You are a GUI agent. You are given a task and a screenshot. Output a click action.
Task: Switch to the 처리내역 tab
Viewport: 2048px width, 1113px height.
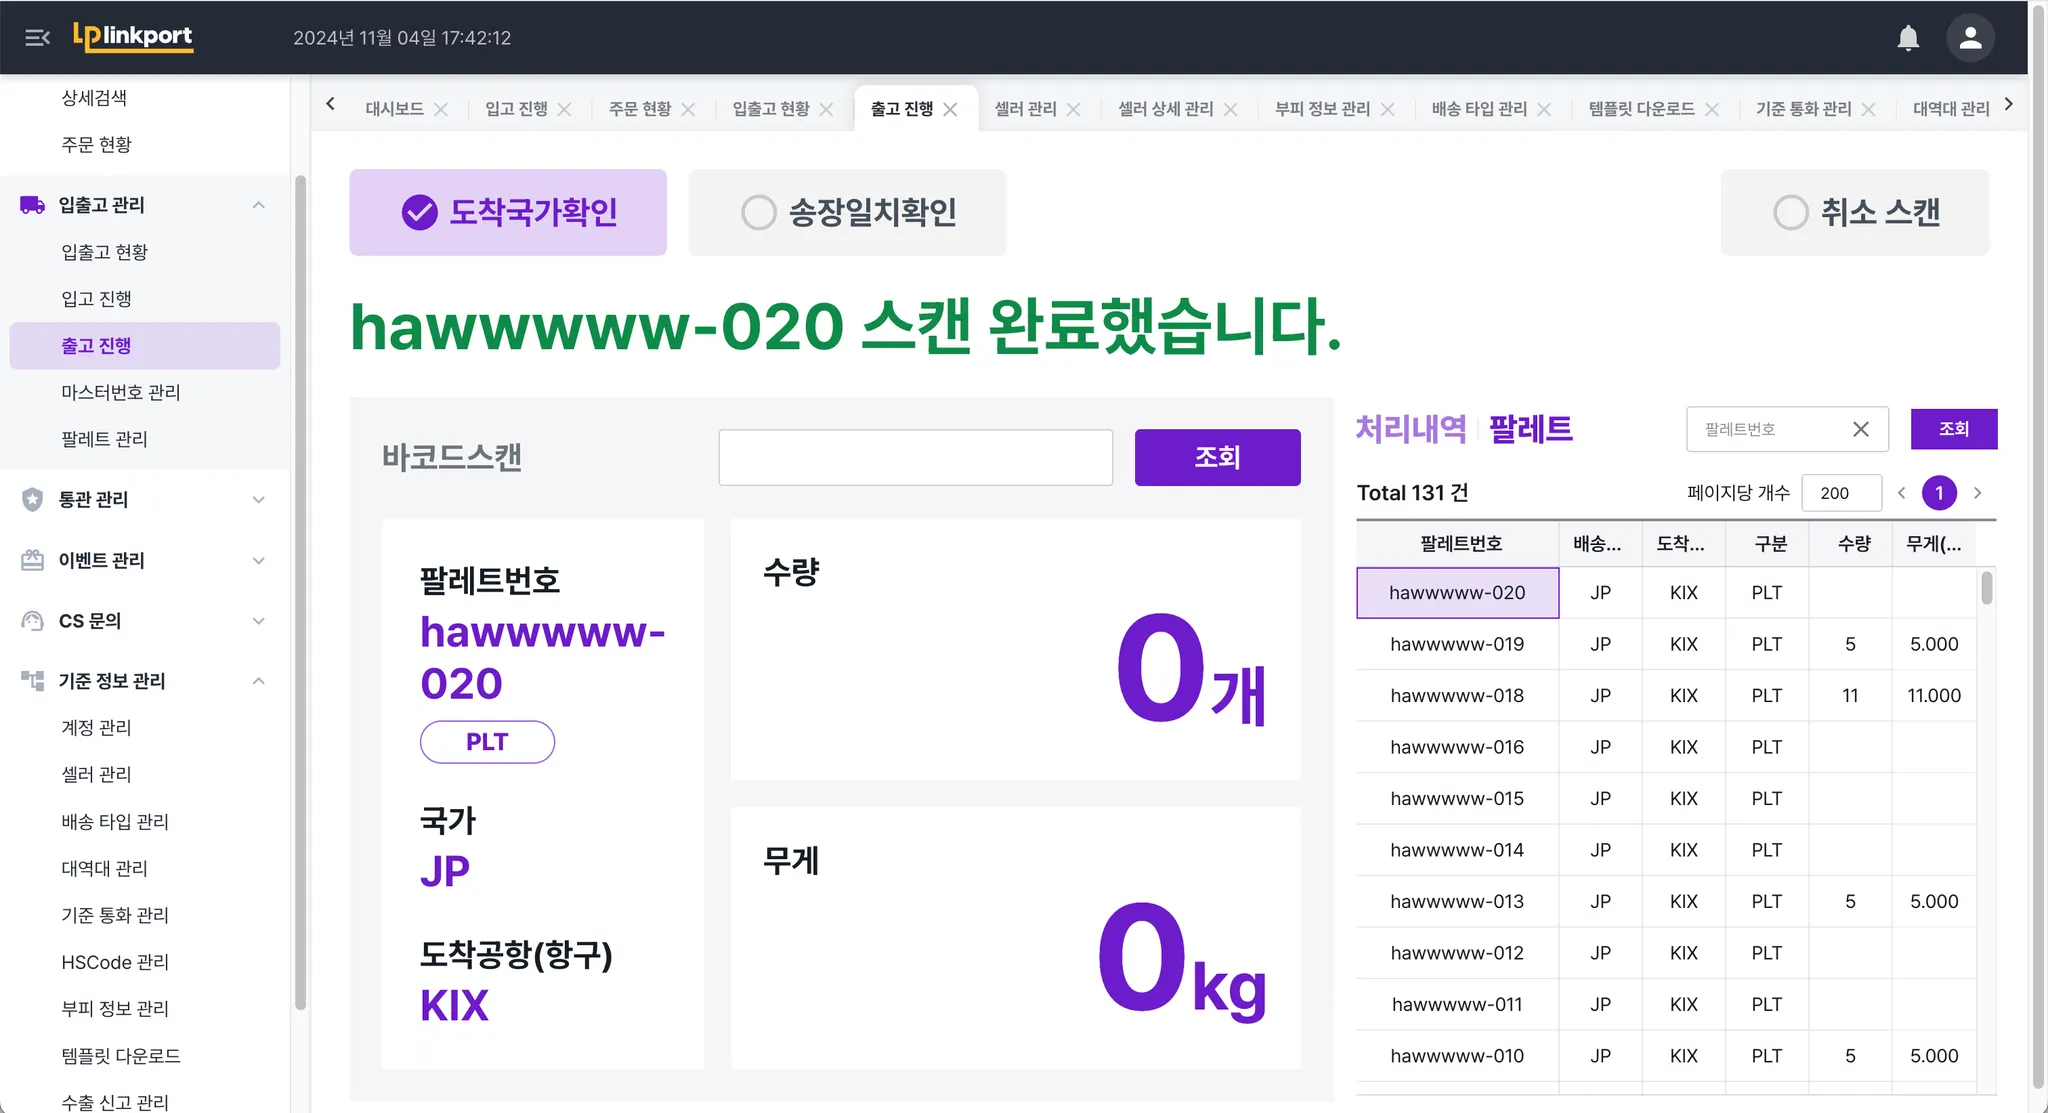coord(1410,429)
